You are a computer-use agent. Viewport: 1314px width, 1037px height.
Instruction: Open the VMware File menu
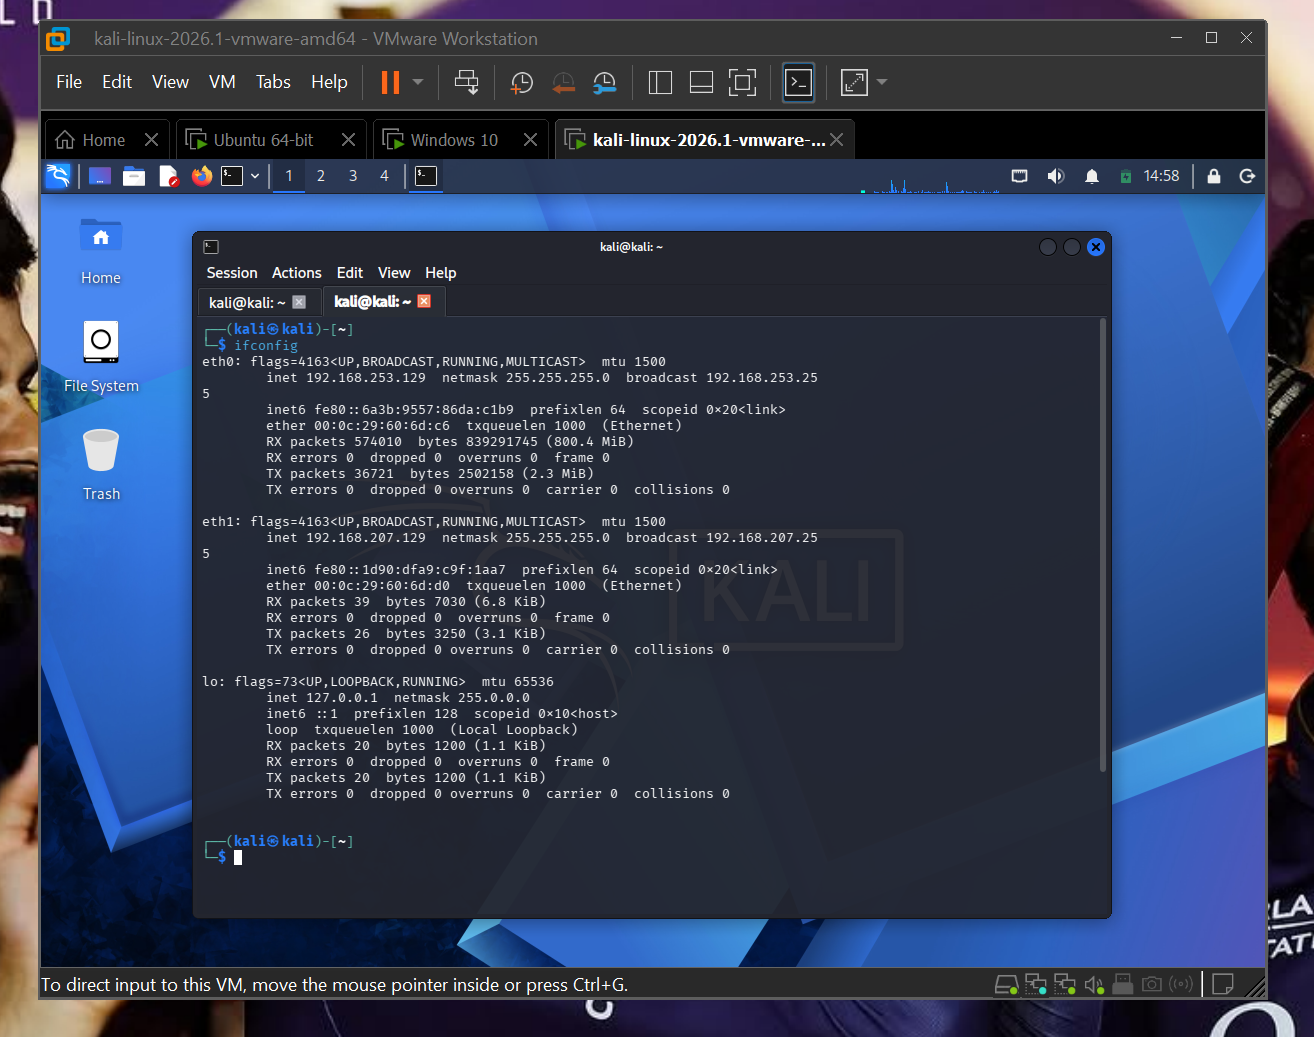pos(69,82)
